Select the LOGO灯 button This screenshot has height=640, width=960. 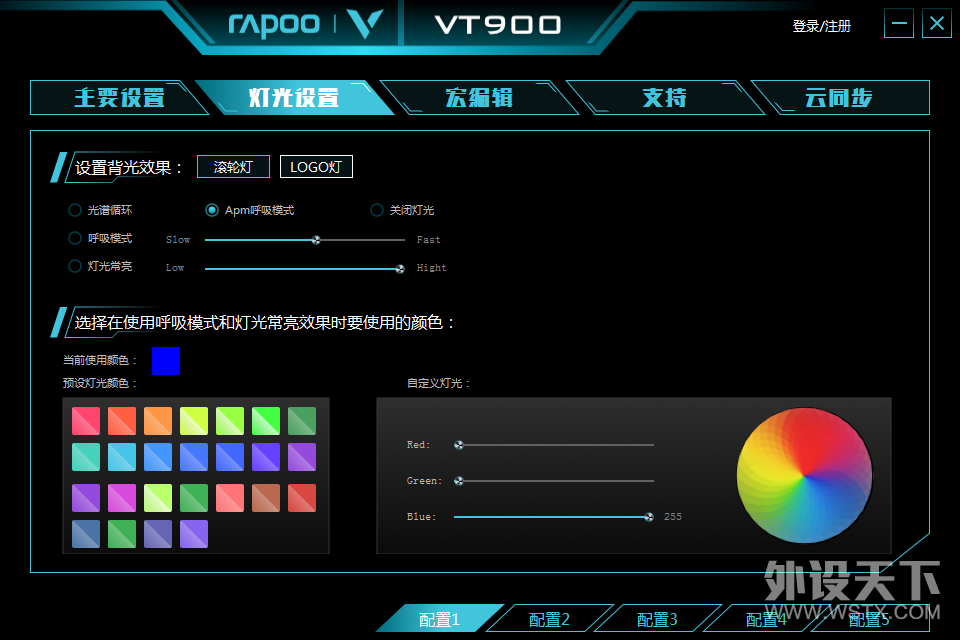(316, 167)
